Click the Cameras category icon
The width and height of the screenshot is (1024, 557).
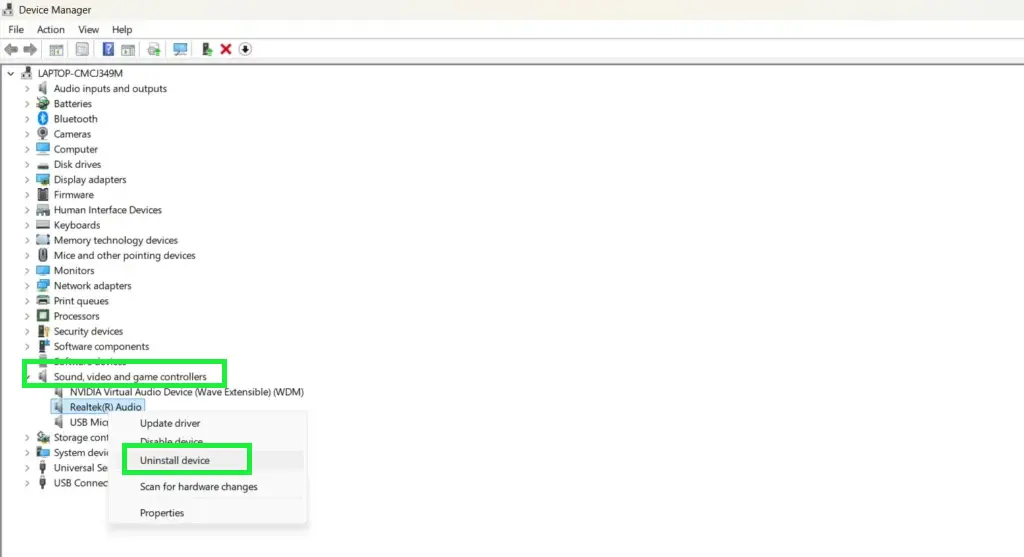click(x=42, y=134)
